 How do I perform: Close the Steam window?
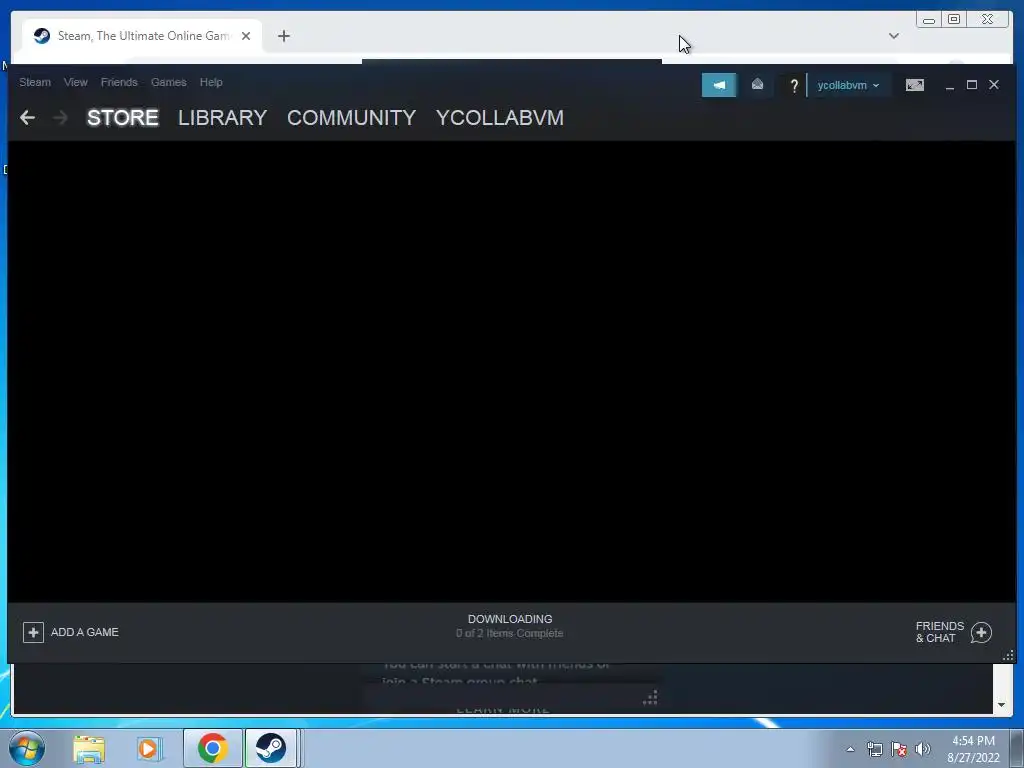[994, 85]
